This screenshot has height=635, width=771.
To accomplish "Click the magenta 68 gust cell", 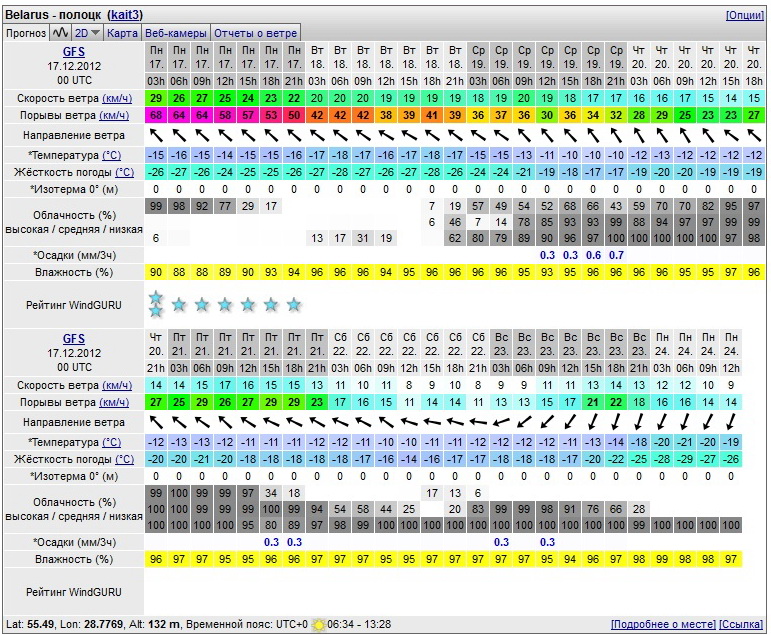I will click(156, 115).
